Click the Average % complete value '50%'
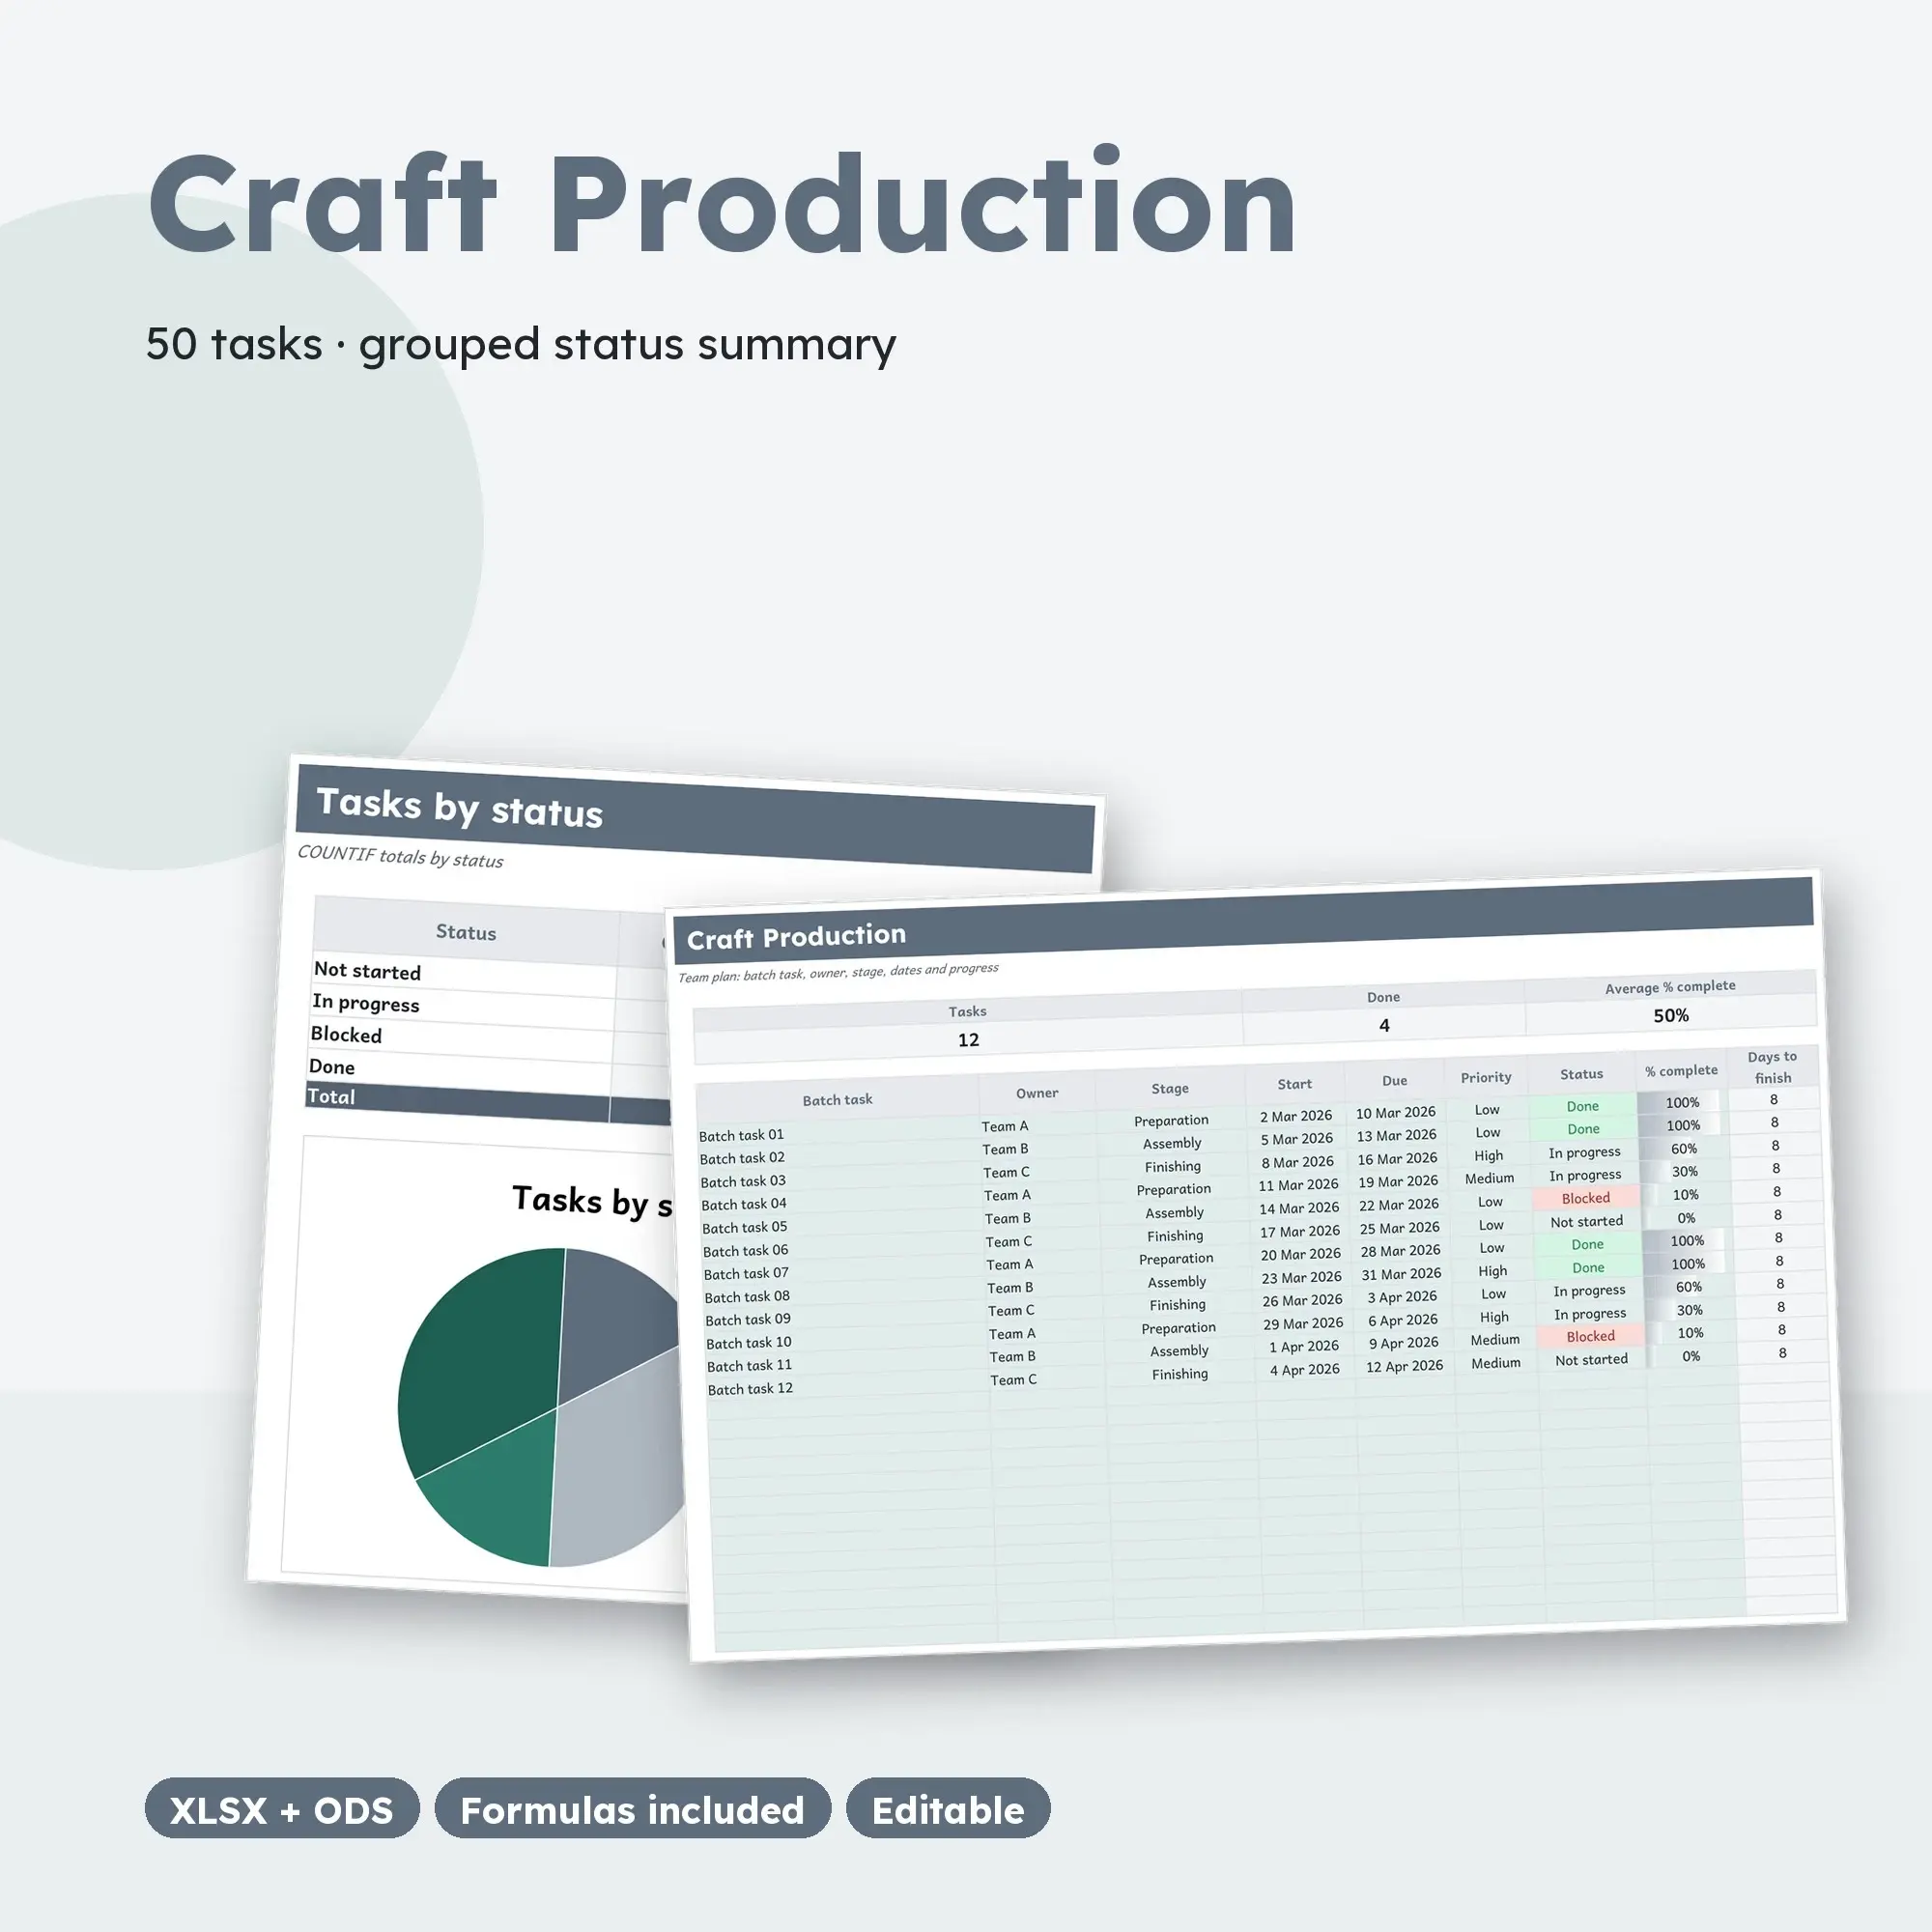This screenshot has height=1932, width=1932. 1671,1015
